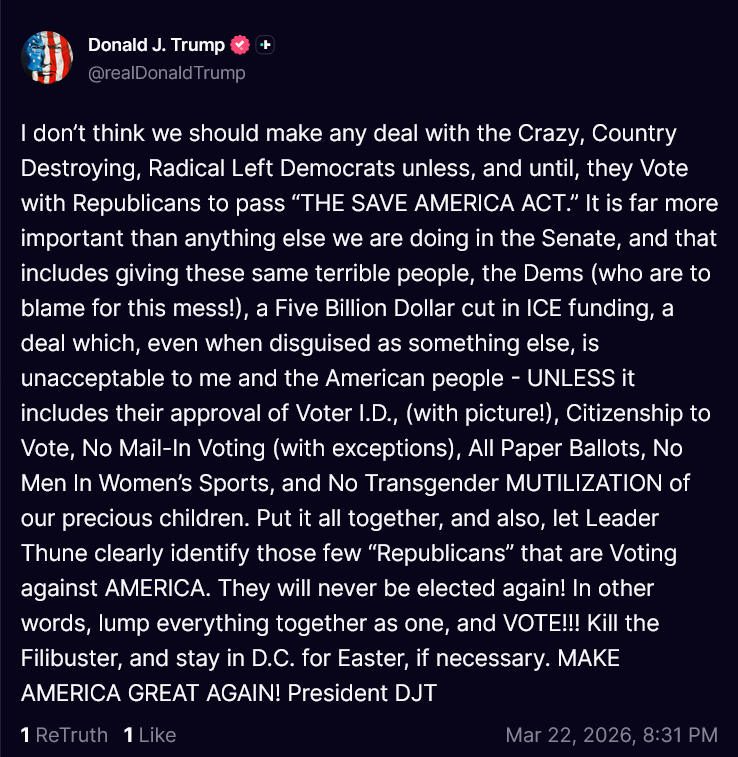
Task: Click the 1 Like count
Action: click(150, 735)
